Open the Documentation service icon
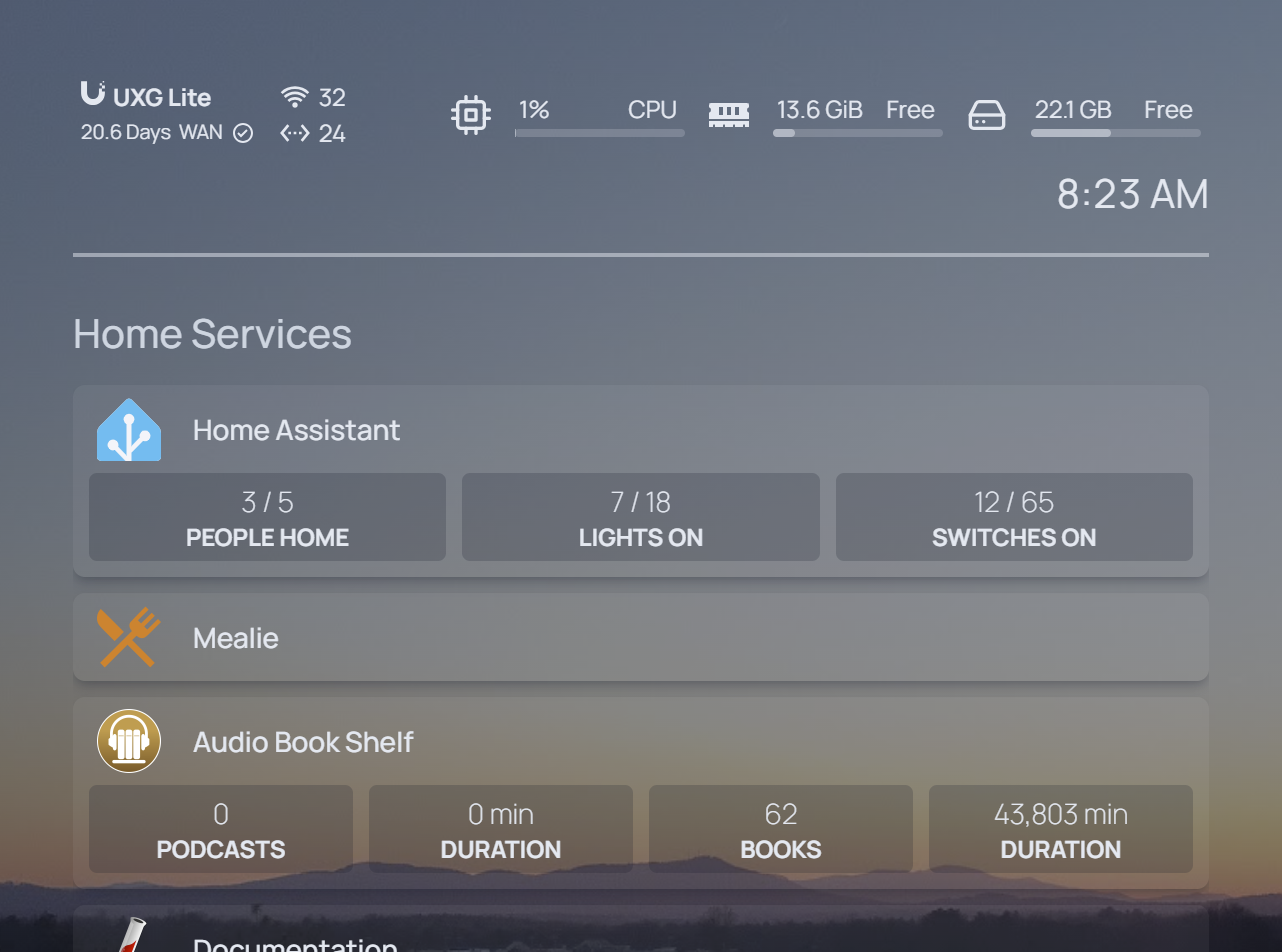The height and width of the screenshot is (952, 1282). [129, 936]
